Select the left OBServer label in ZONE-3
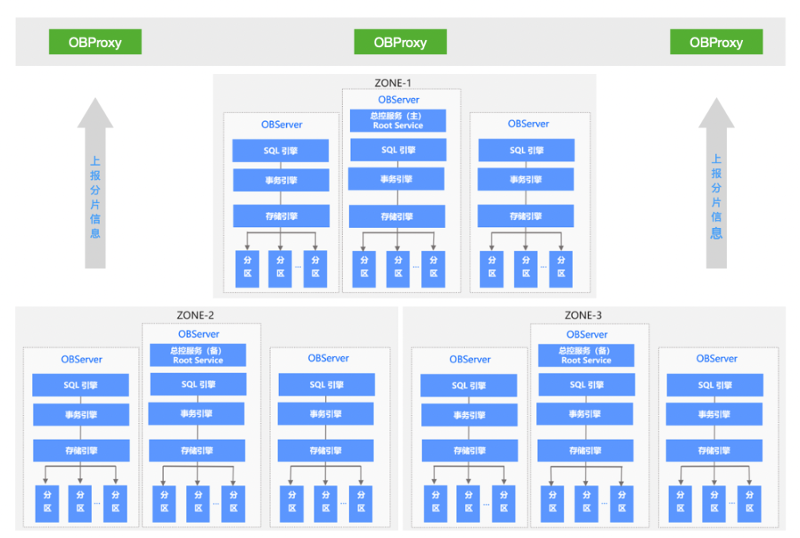This screenshot has width=800, height=538. pos(470,359)
